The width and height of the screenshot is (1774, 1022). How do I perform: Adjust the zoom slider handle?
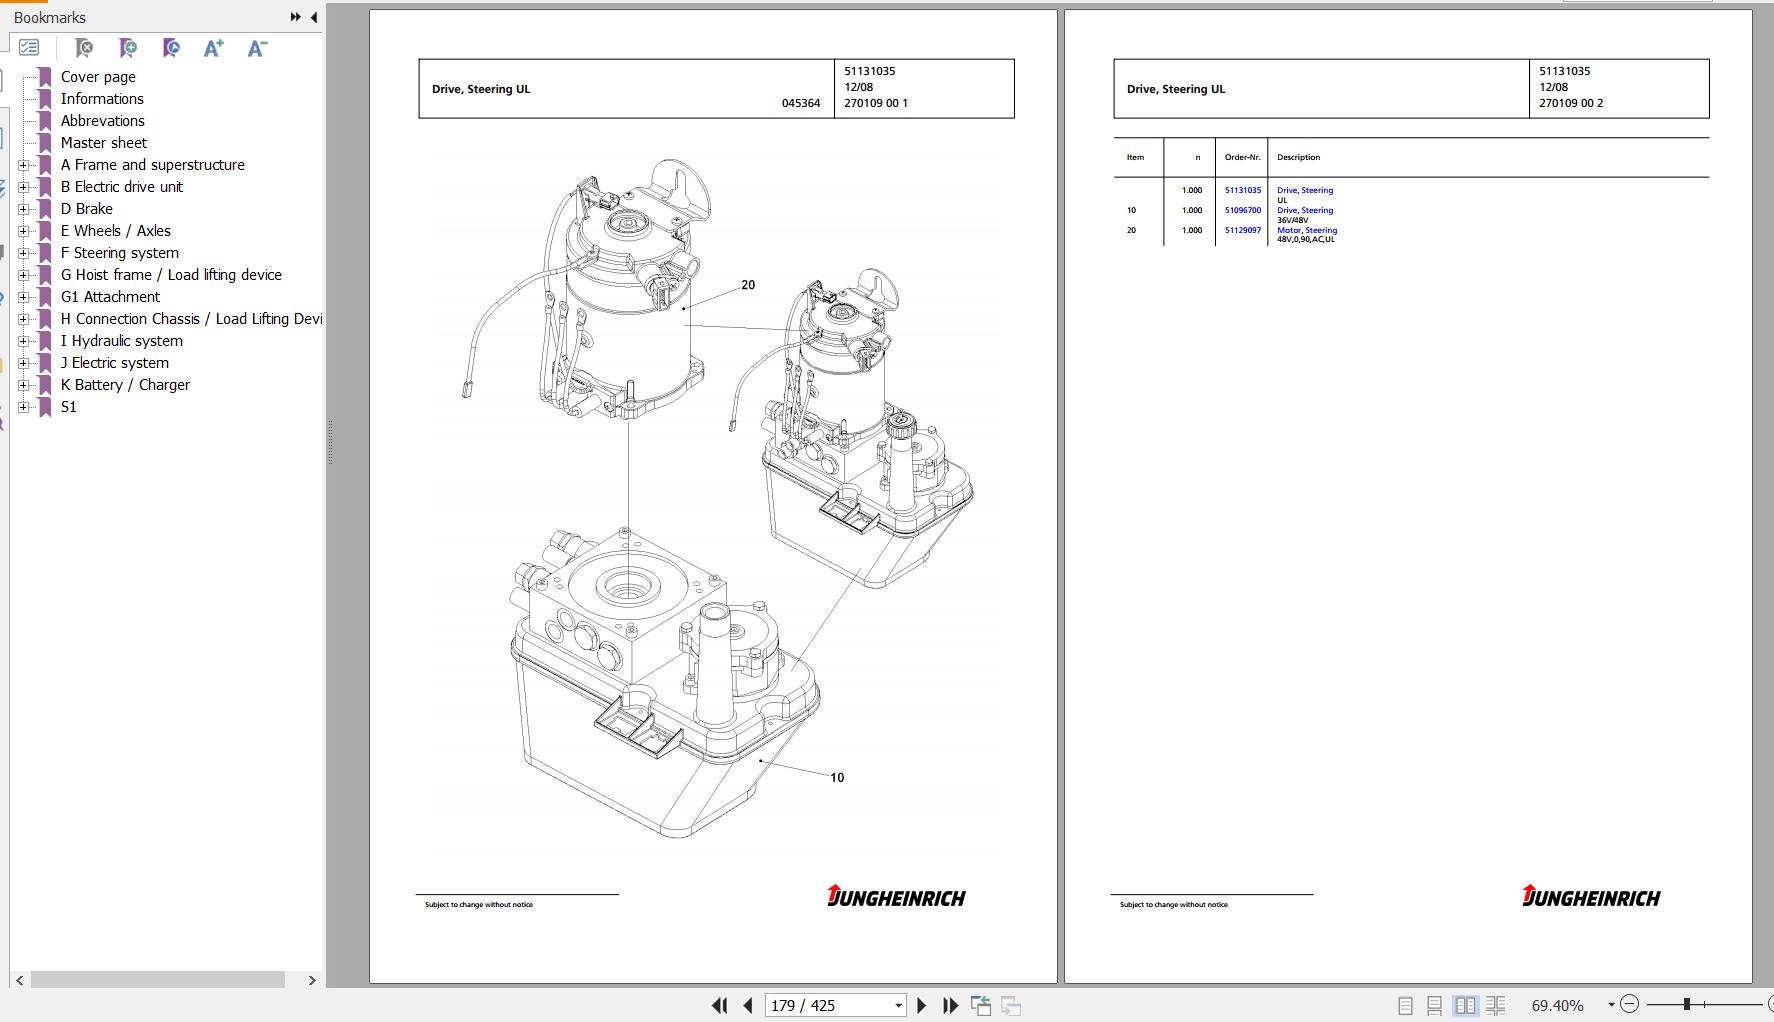[x=1687, y=1004]
